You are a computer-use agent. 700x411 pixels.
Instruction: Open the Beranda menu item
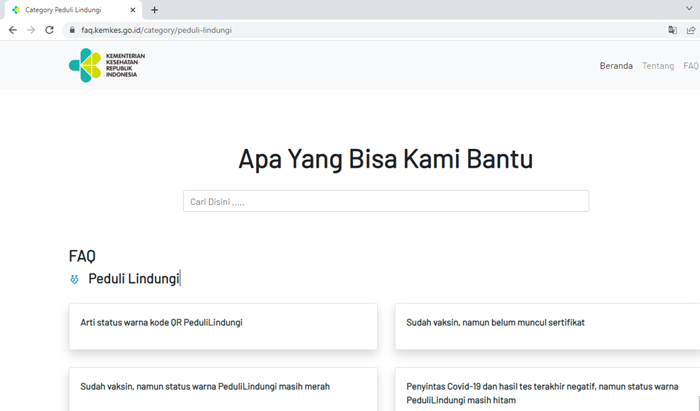tap(616, 66)
